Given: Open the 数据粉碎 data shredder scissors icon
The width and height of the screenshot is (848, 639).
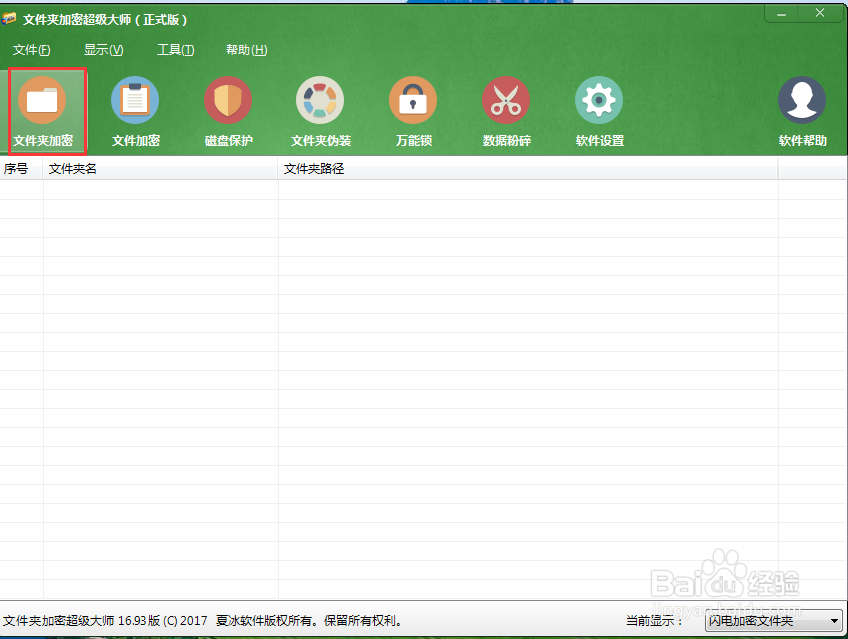Looking at the screenshot, I should click(506, 101).
